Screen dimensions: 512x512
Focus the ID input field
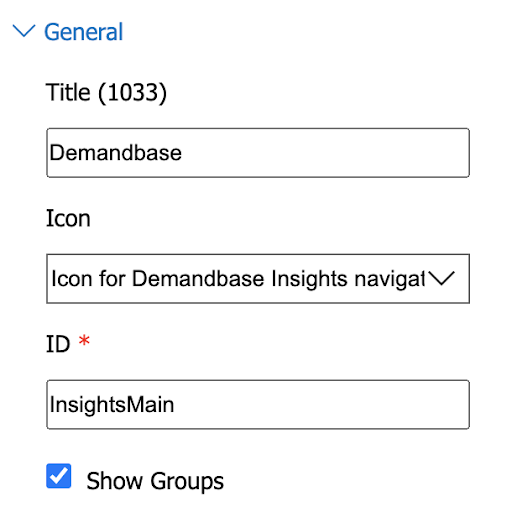click(x=258, y=404)
